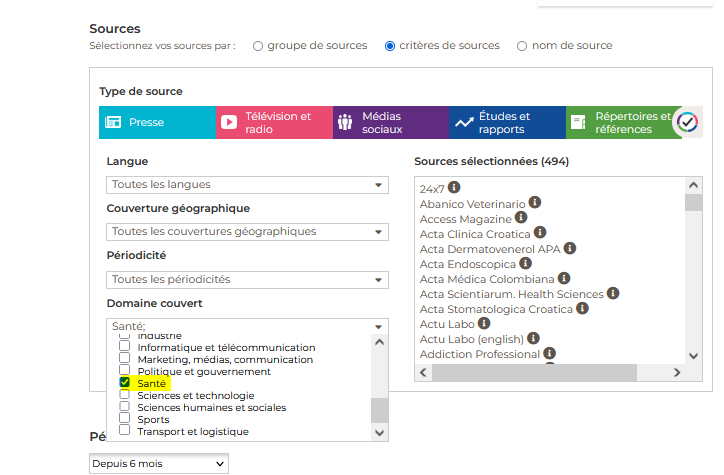Open info for Addiction Professional
This screenshot has width=724, height=475.
click(x=549, y=353)
